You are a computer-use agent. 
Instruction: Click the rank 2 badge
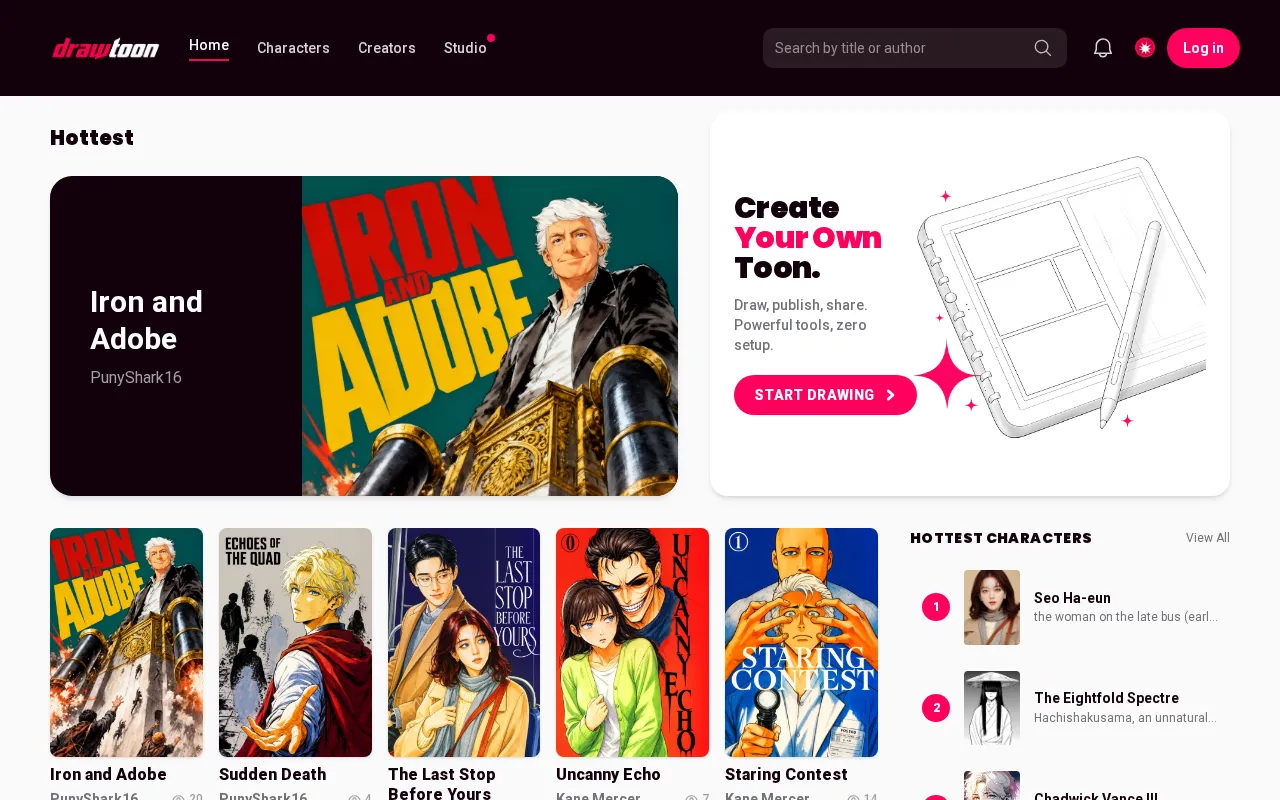(936, 708)
